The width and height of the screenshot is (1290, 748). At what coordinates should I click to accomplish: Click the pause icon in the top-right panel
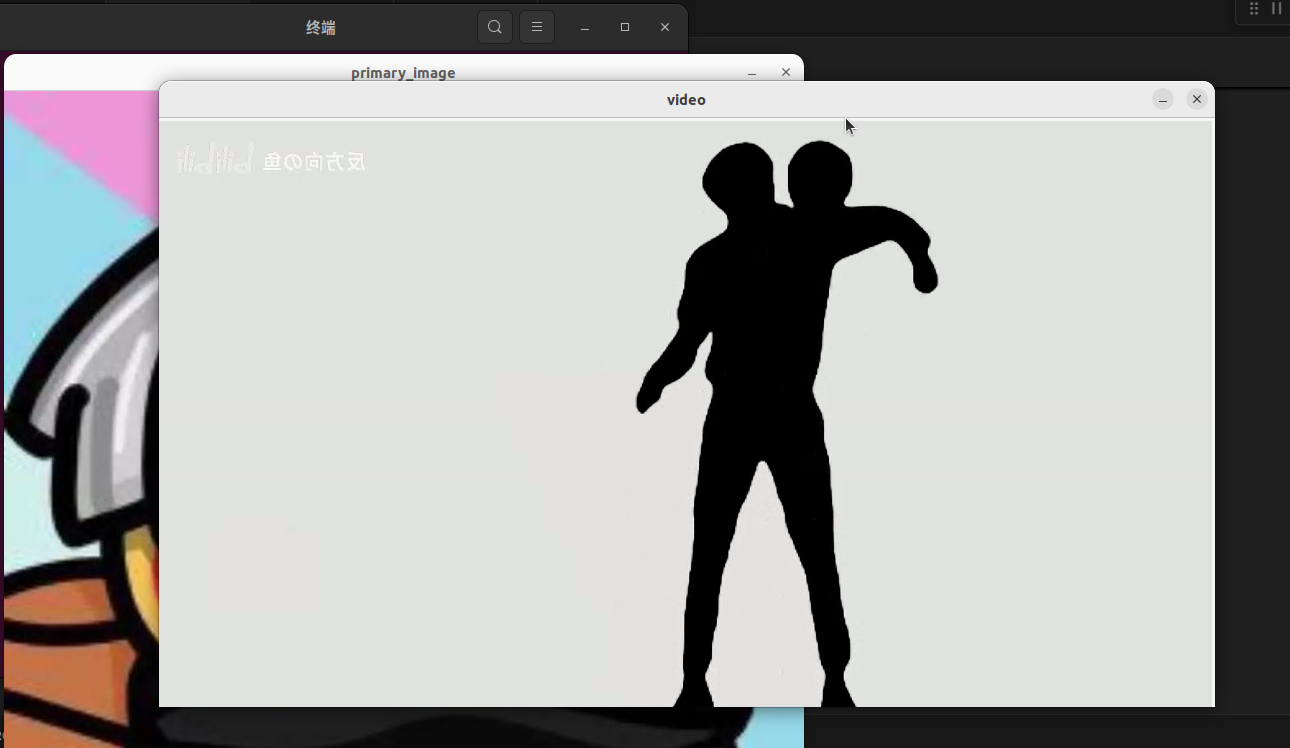tap(1277, 9)
